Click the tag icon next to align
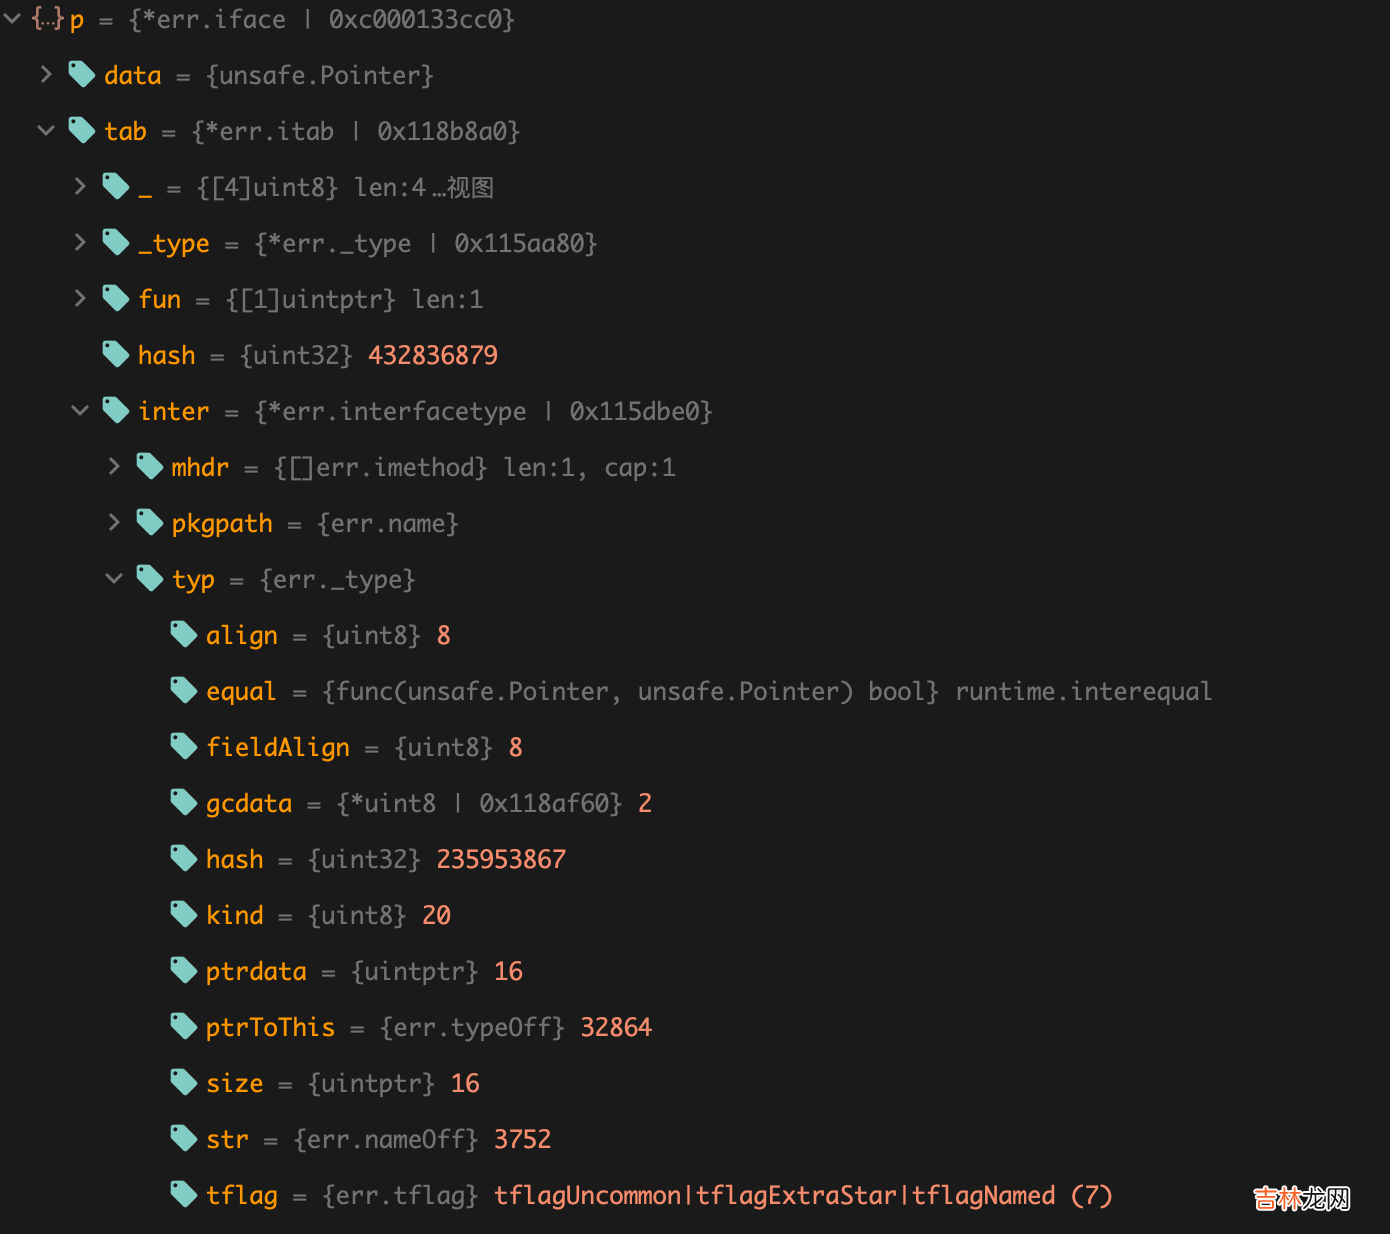This screenshot has width=1390, height=1234. pos(184,634)
